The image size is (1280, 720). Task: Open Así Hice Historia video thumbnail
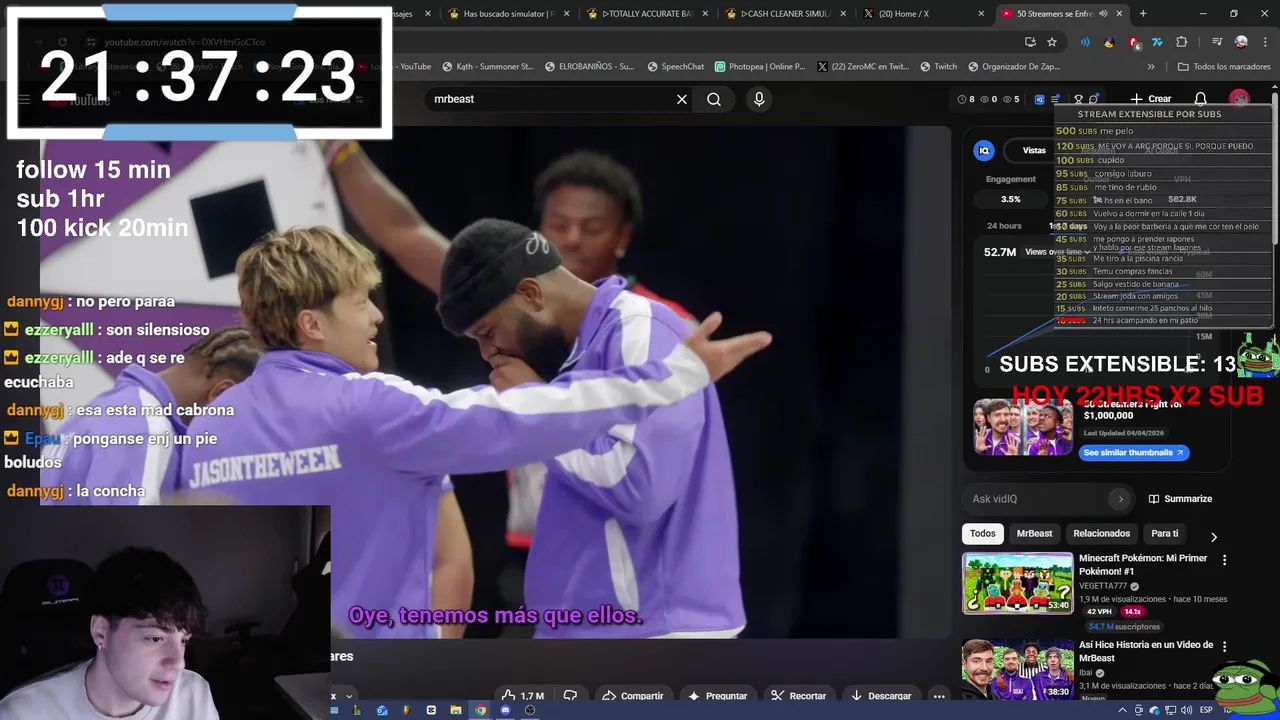pos(1017,670)
